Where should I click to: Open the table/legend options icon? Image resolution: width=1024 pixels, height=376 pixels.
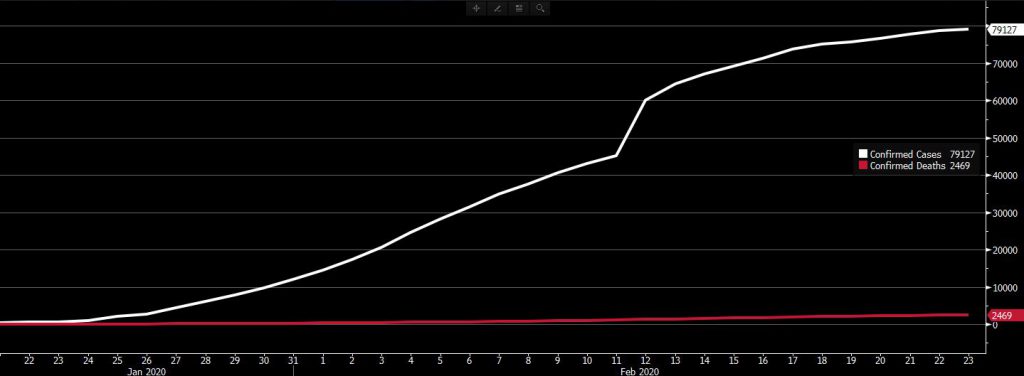pos(519,8)
